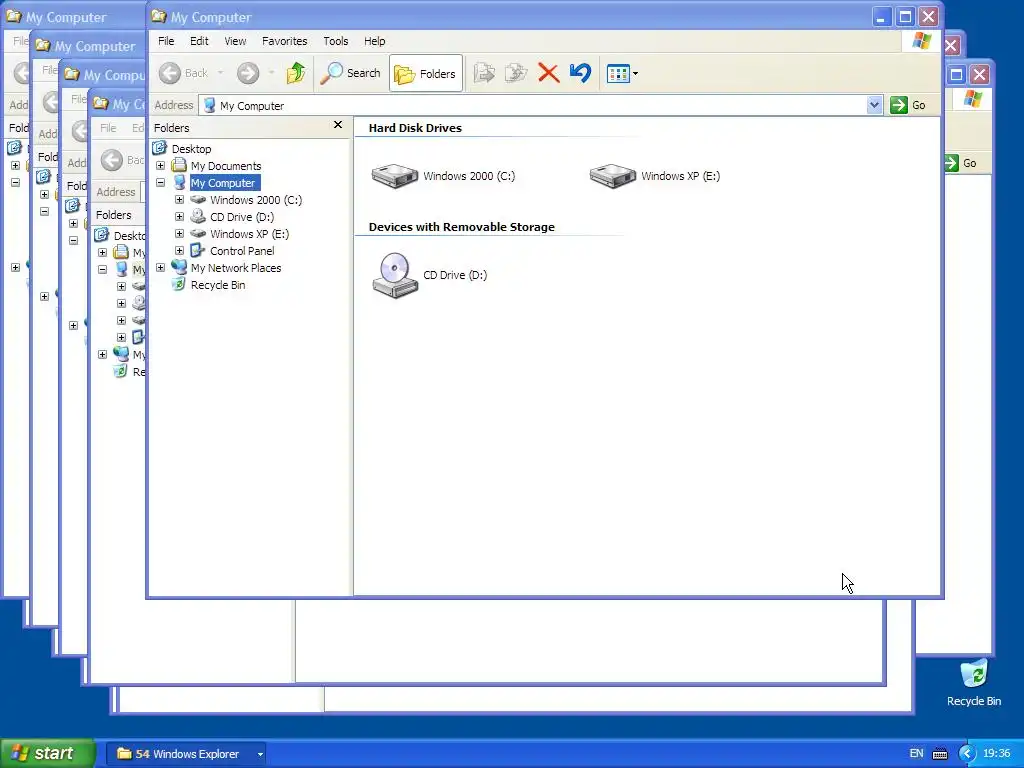The image size is (1024, 768).
Task: Expand My Network Places tree node
Action: 161,268
